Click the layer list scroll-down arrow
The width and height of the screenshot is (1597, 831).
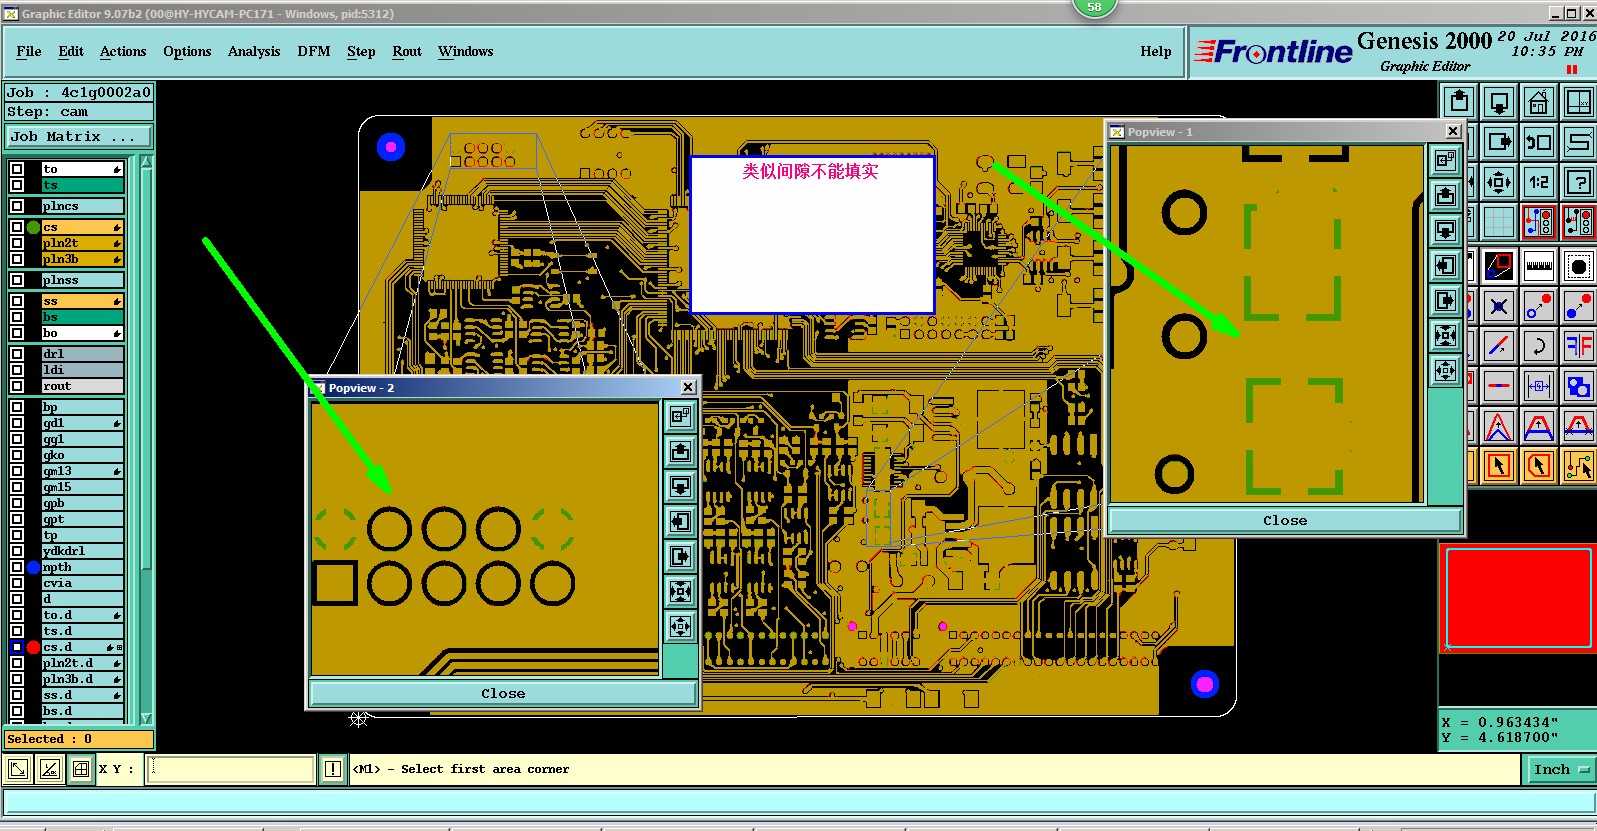point(146,718)
